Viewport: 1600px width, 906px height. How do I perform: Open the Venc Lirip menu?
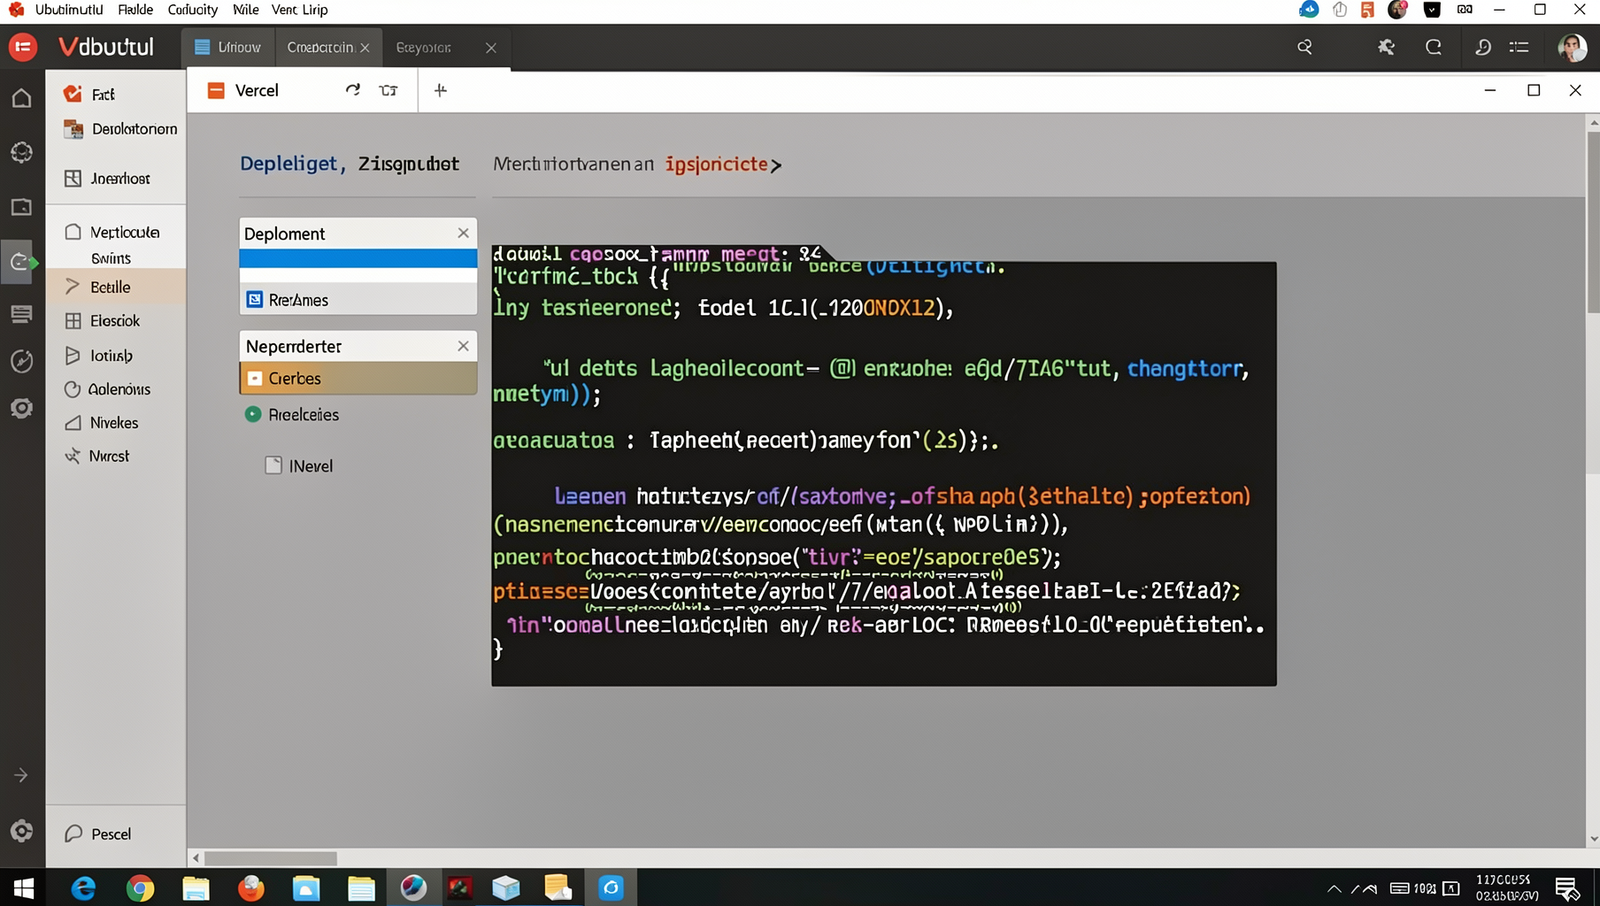(299, 10)
